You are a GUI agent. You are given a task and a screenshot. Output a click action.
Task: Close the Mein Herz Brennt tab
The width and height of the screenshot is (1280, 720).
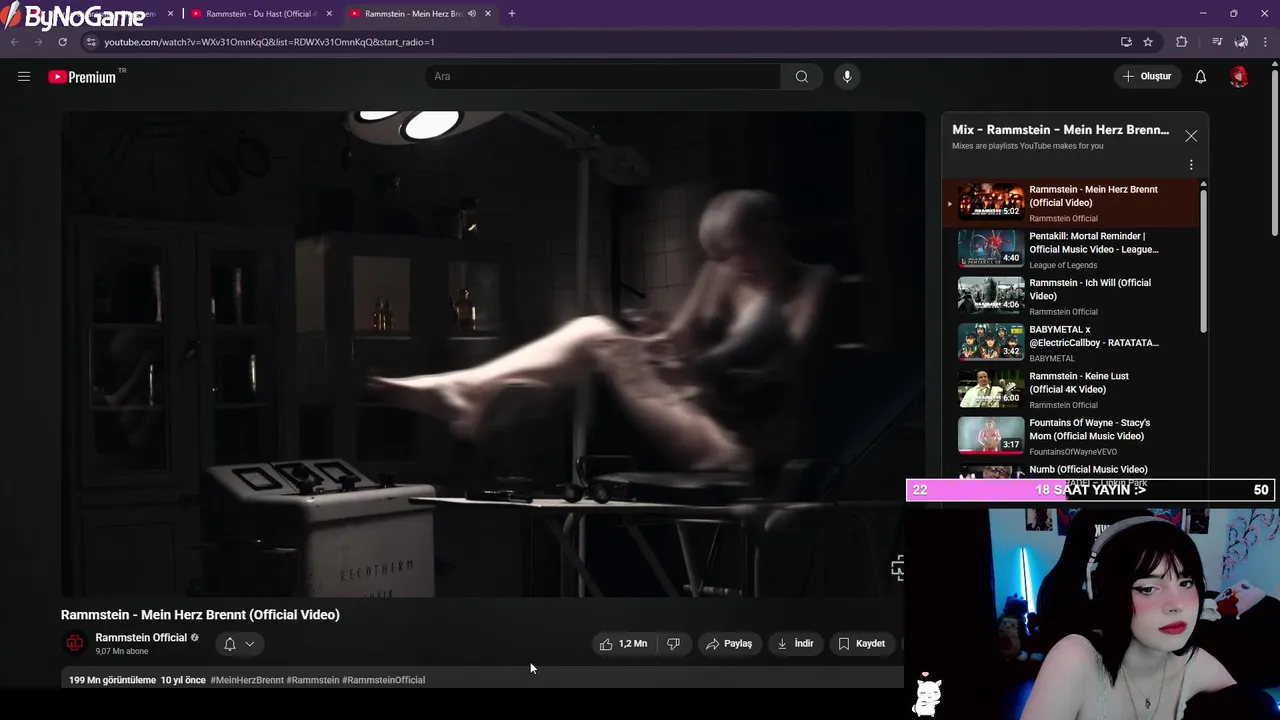coord(488,14)
